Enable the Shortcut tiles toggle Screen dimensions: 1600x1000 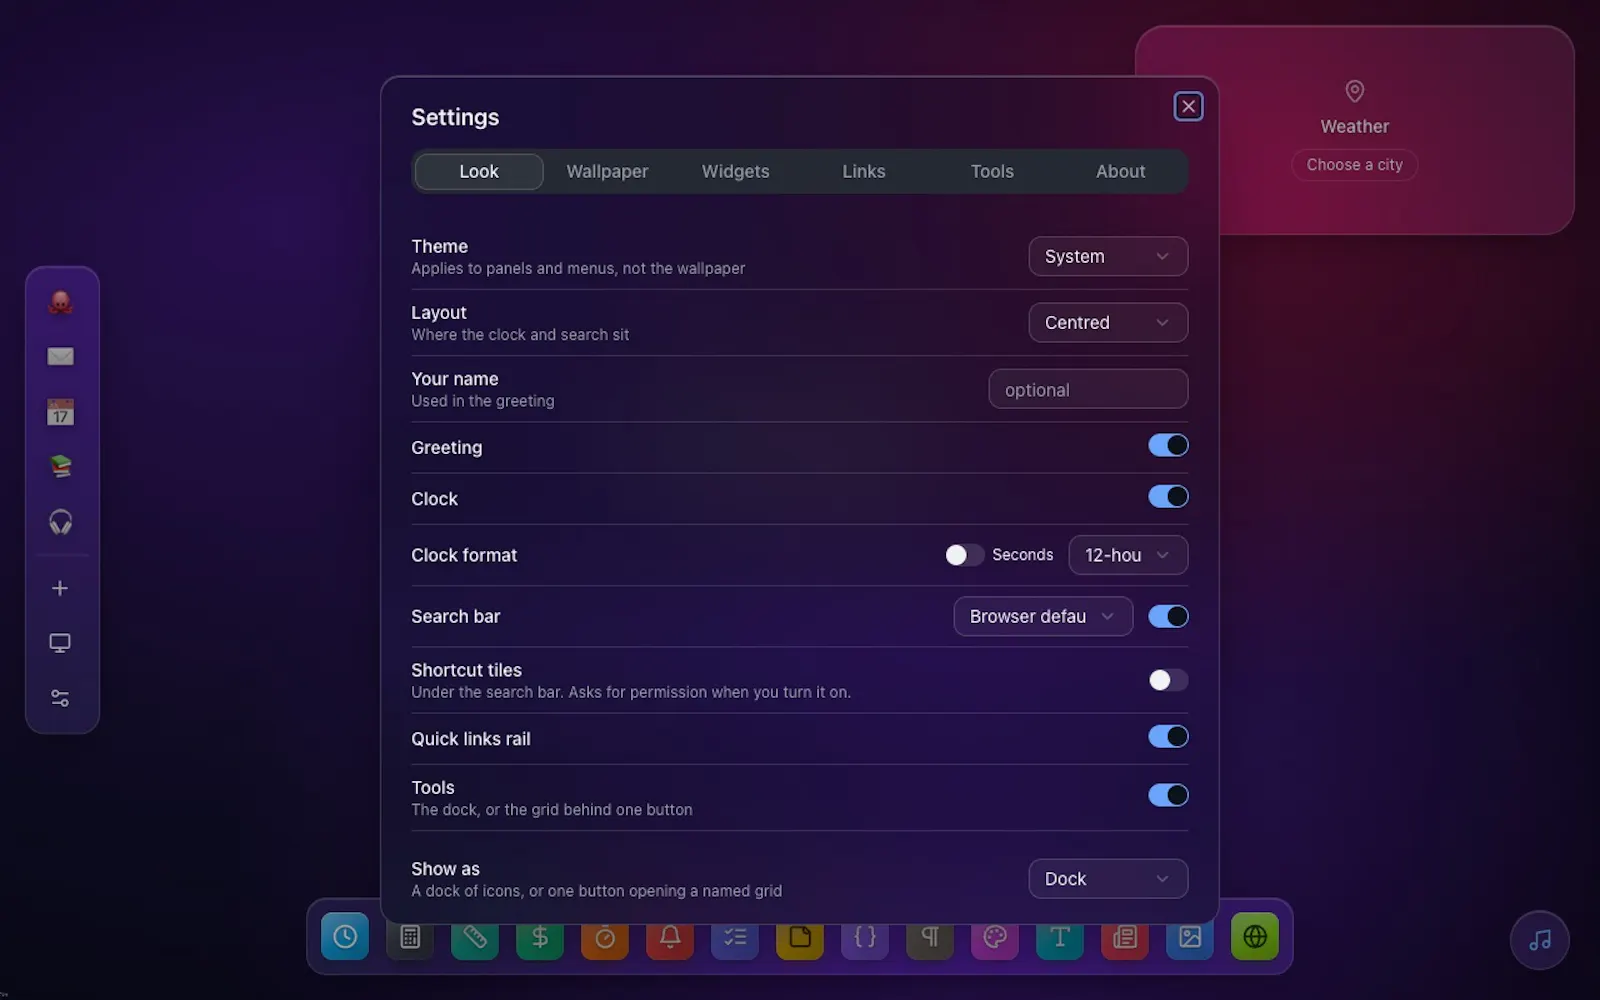point(1168,680)
